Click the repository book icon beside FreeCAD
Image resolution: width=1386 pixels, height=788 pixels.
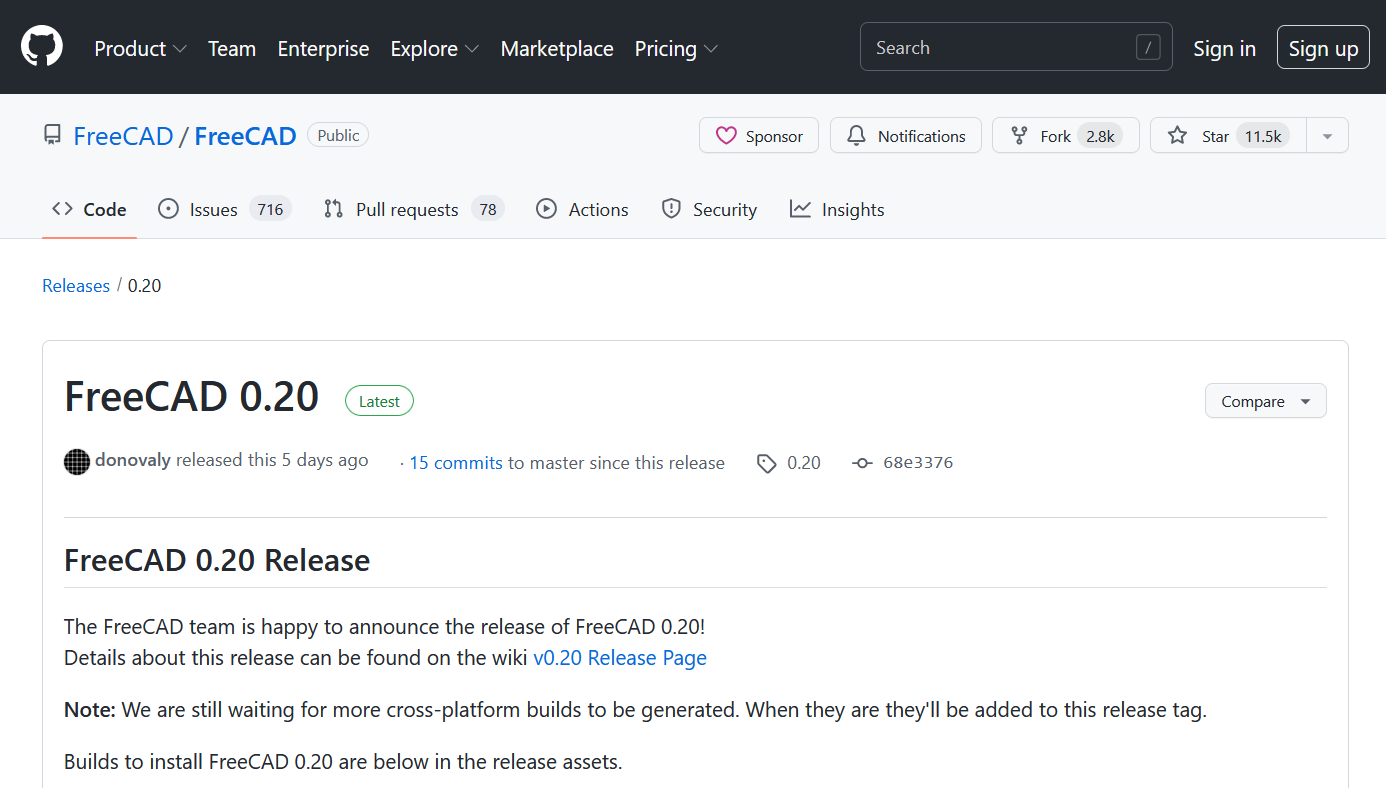(x=52, y=135)
